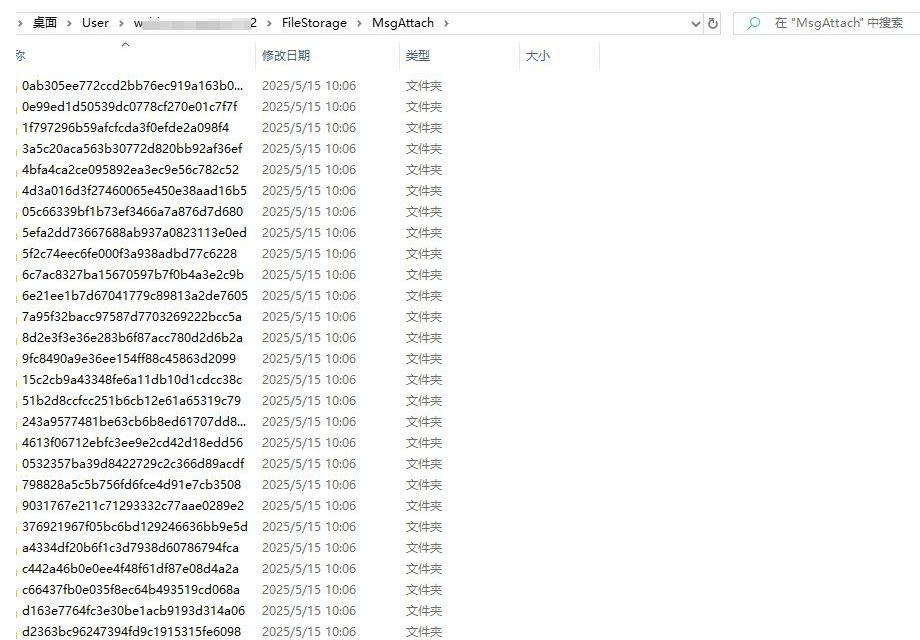Go to User in the breadcrumb
Screen dimensions: 920x640
[x=95, y=23]
